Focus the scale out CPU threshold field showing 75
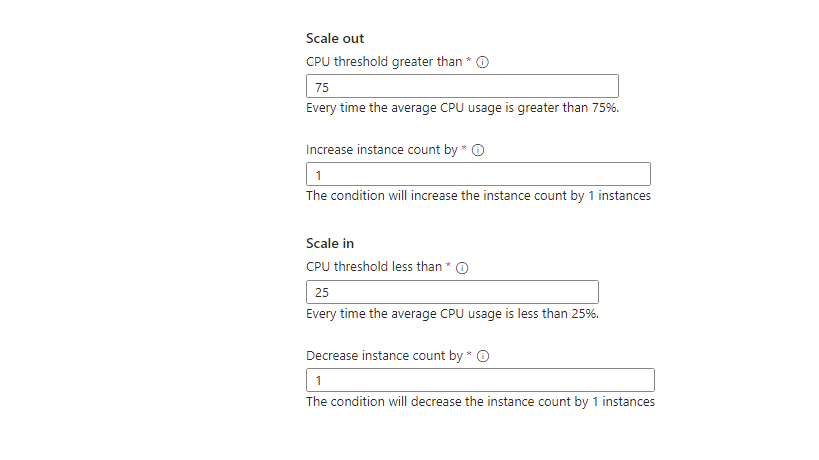 coord(462,87)
